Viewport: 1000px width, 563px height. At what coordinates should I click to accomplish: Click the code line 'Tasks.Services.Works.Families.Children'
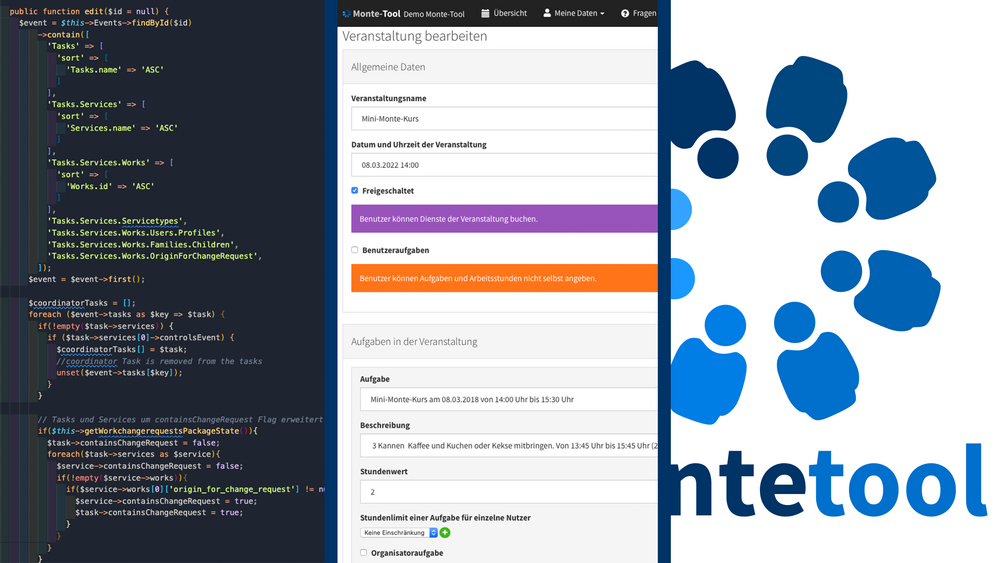pyautogui.click(x=143, y=244)
